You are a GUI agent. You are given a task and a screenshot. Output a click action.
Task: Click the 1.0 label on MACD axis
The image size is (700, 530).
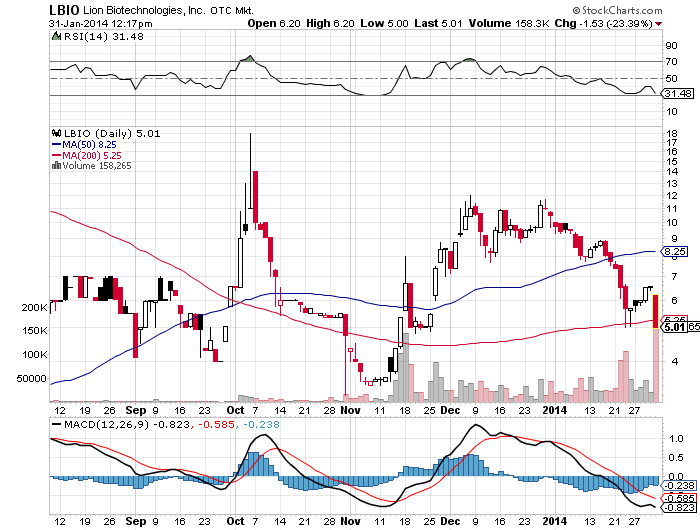point(676,438)
